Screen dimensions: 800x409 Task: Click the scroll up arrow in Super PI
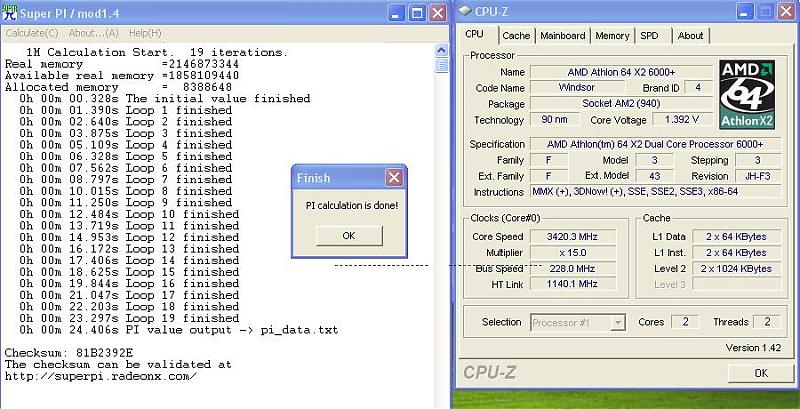click(442, 50)
